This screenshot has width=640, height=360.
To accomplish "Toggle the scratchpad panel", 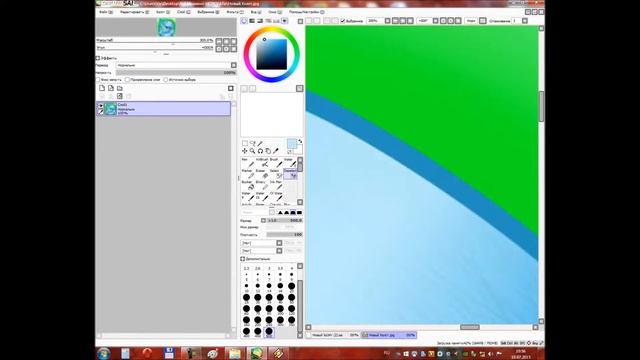I will (x=284, y=20).
